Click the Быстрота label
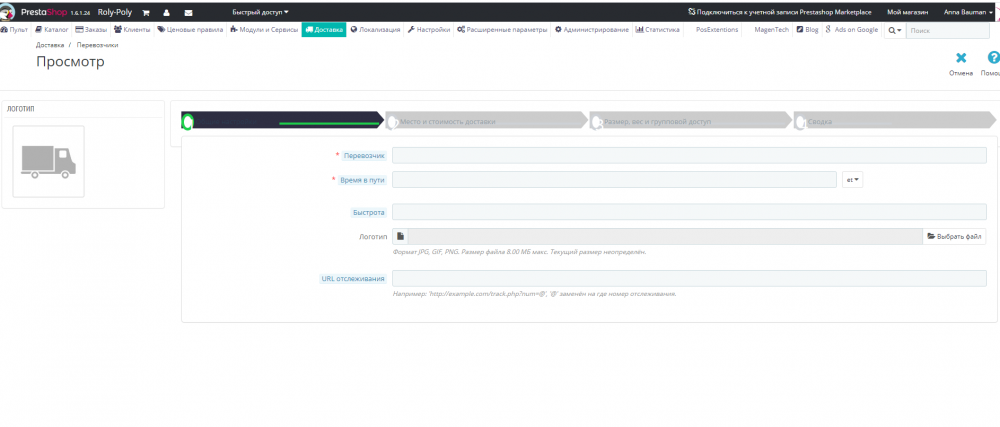 click(x=369, y=212)
